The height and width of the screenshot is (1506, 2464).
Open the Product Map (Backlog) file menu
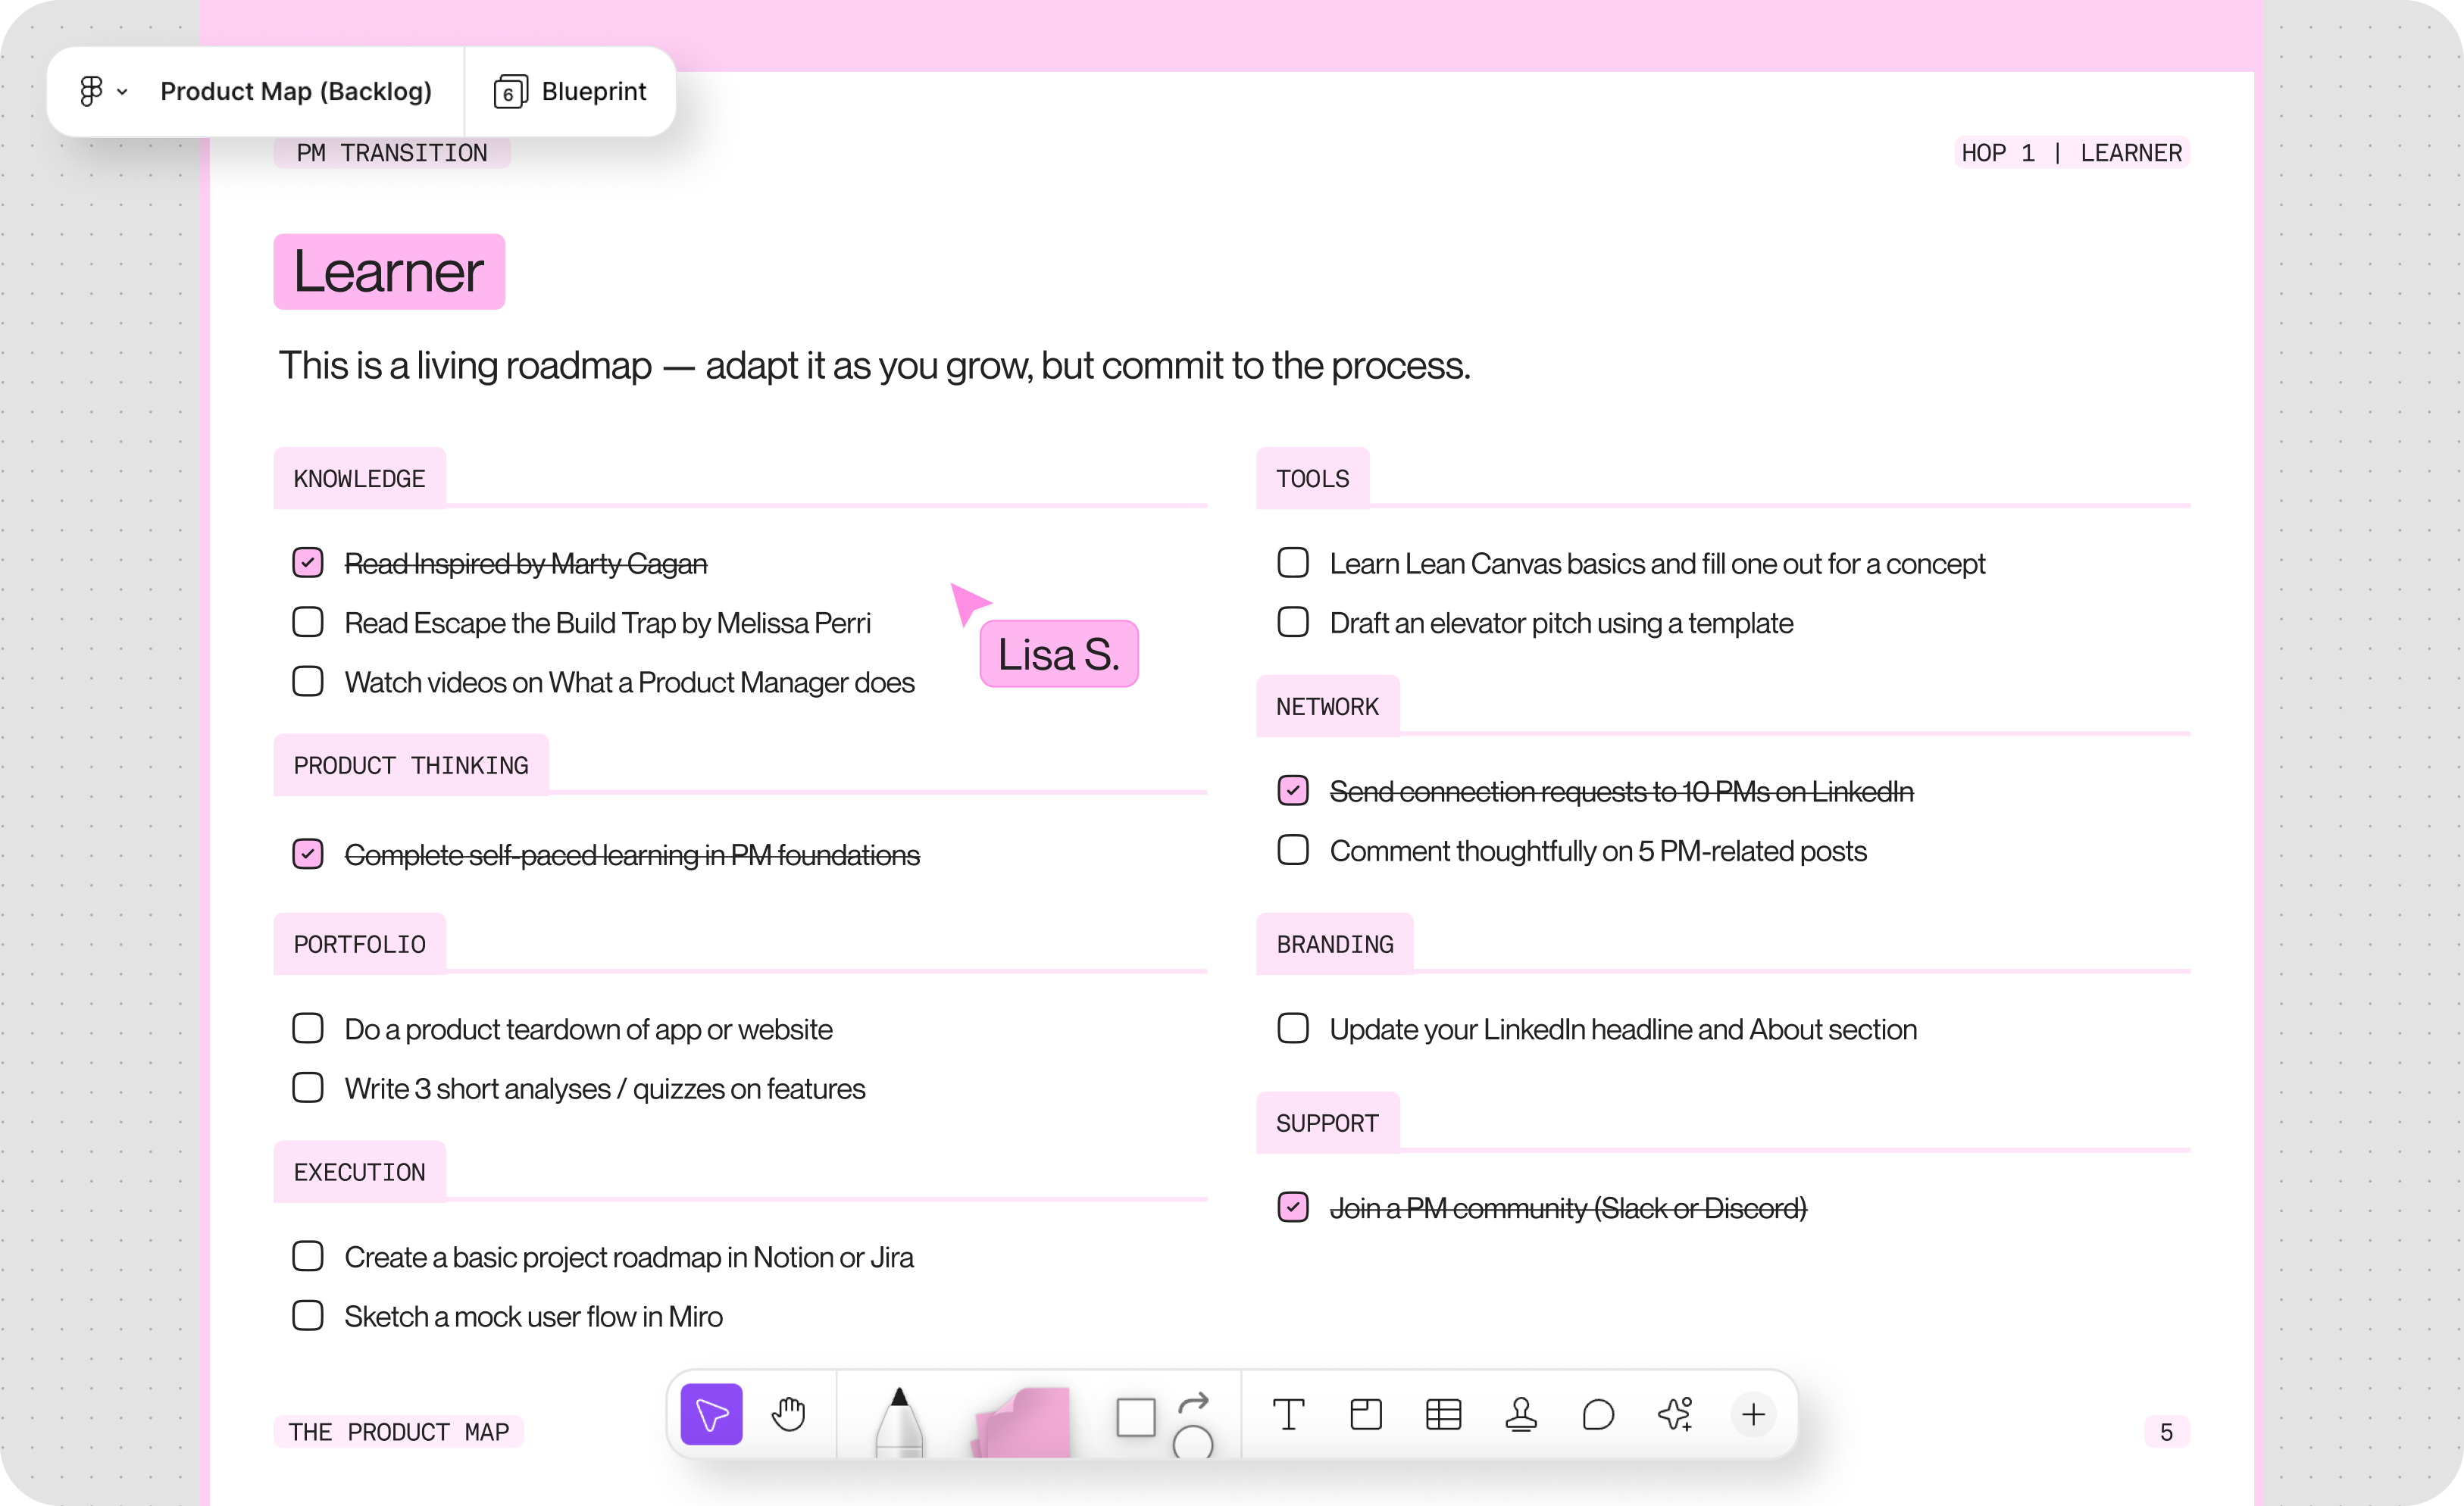pos(296,91)
